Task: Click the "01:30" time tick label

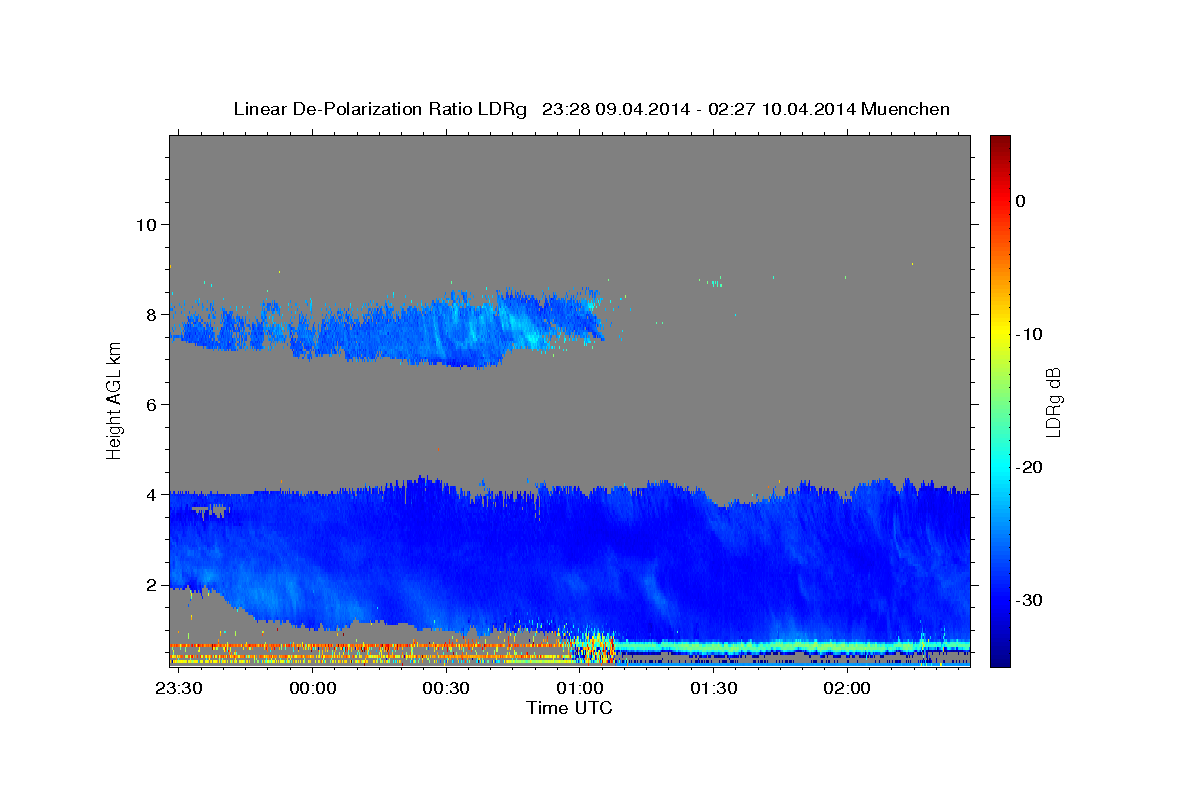Action: (x=713, y=689)
